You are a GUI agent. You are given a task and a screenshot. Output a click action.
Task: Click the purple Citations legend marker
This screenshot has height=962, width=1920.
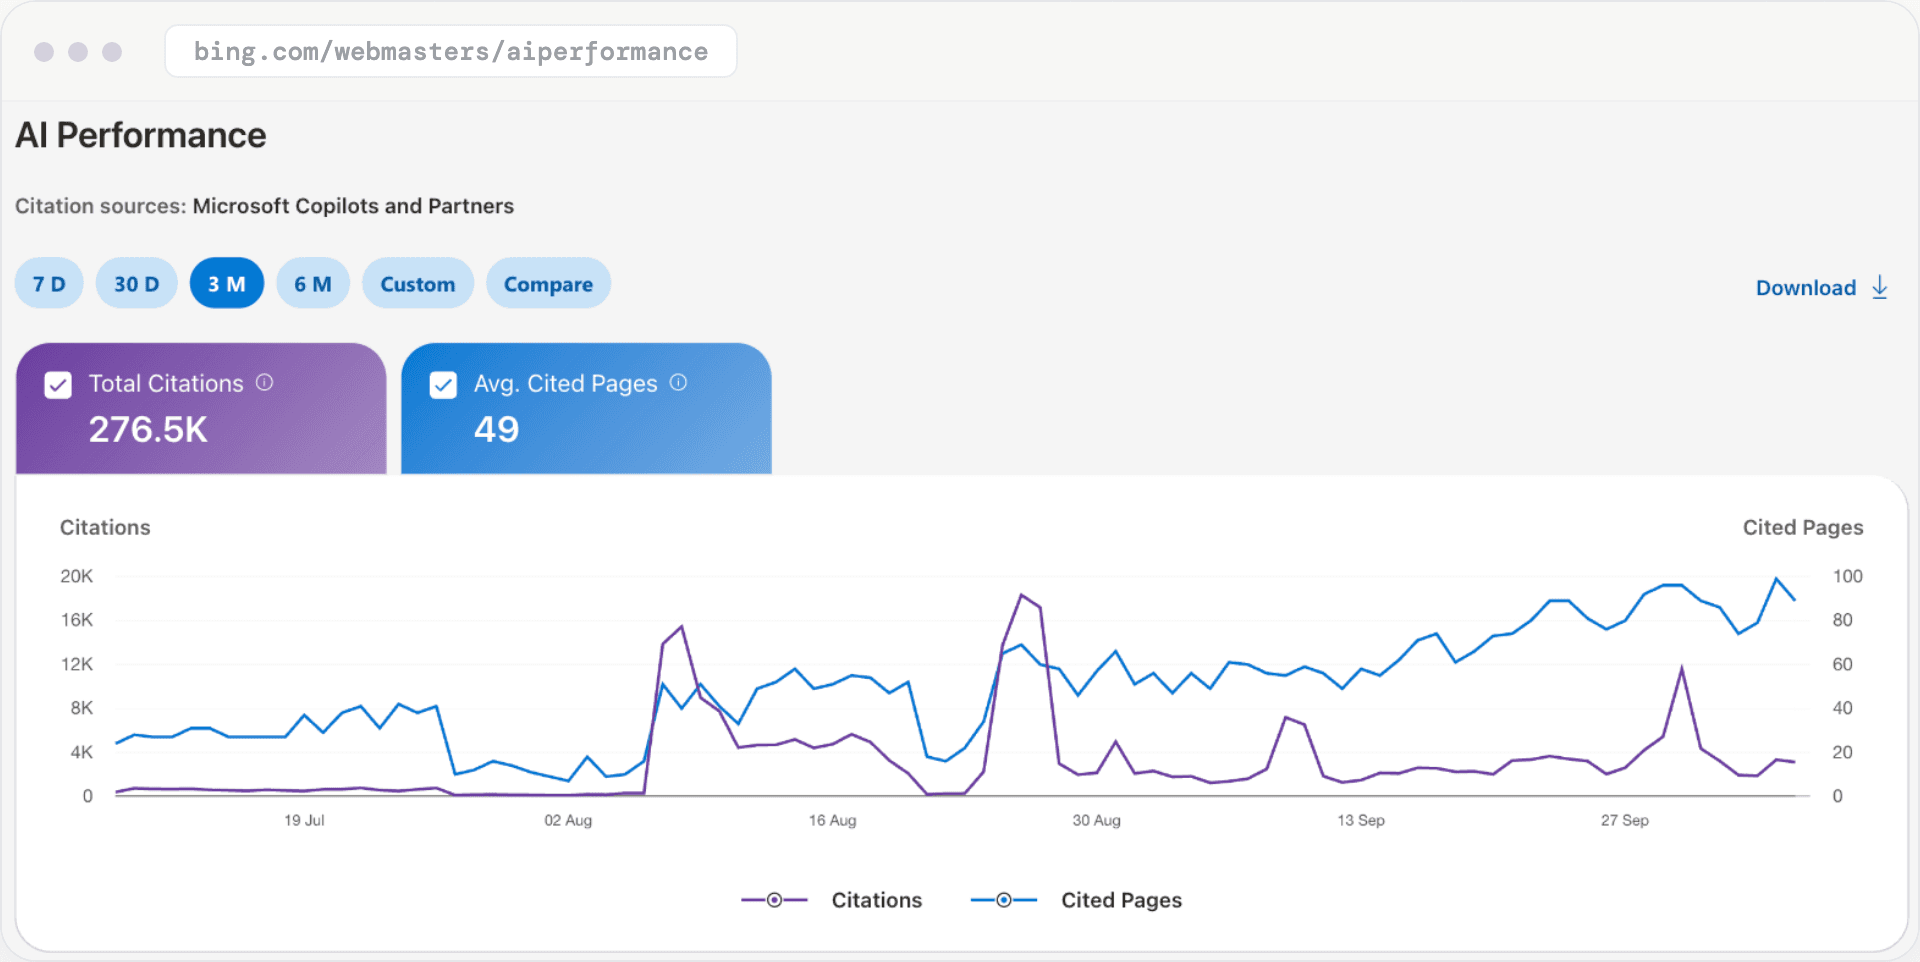pyautogui.click(x=774, y=900)
